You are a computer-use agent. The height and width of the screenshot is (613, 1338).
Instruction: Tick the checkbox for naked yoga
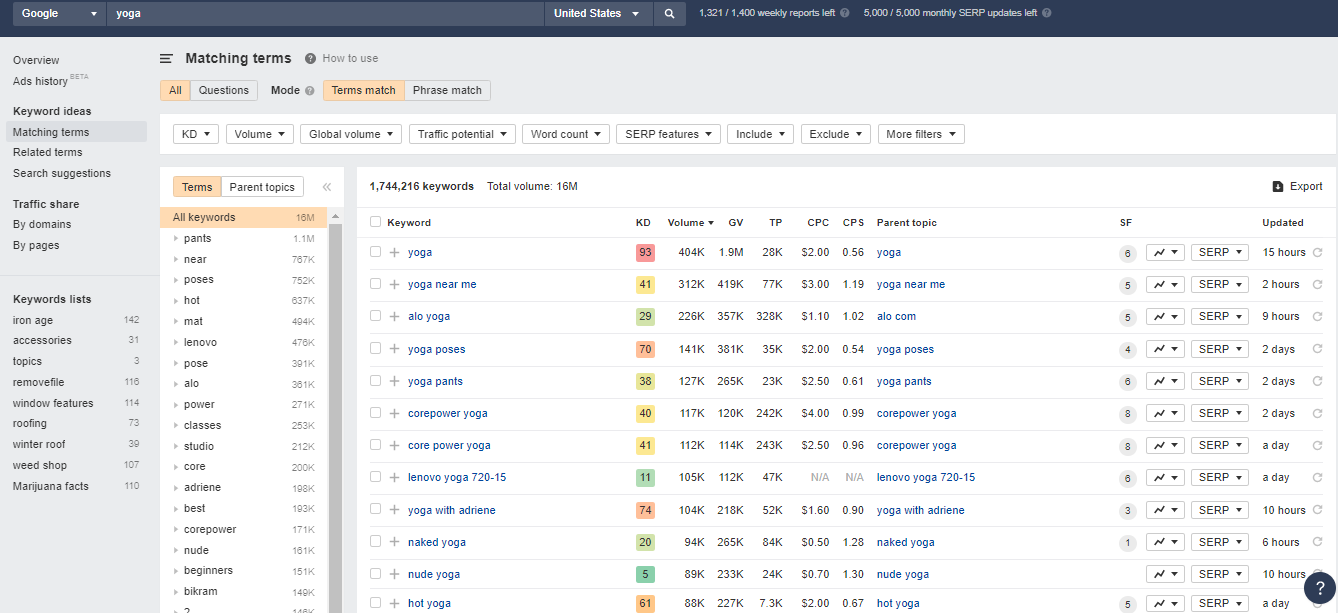(375, 542)
